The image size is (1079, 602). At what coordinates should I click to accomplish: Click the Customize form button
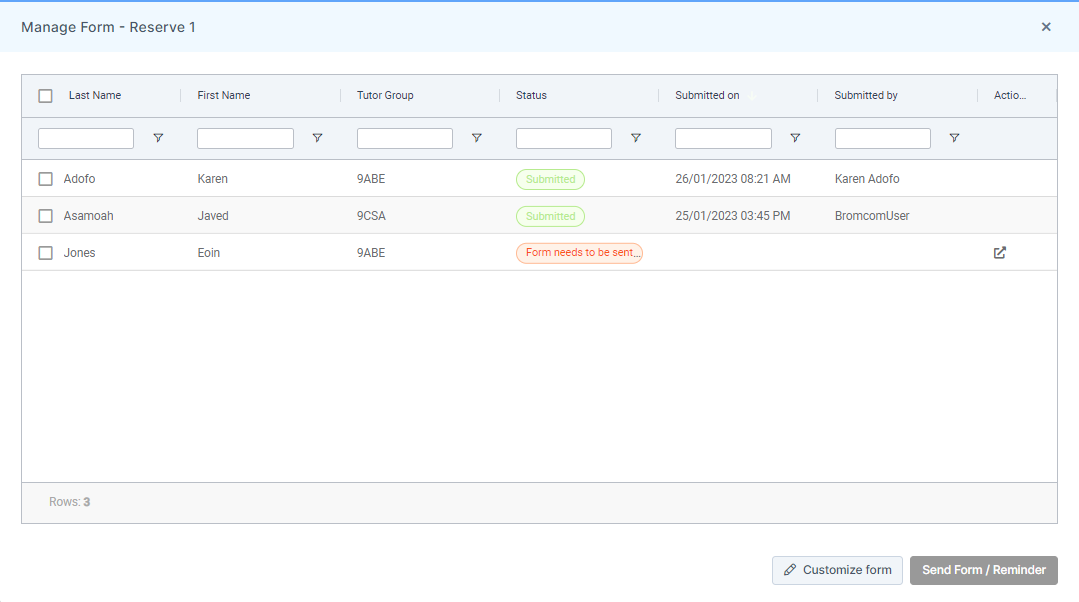pos(837,570)
